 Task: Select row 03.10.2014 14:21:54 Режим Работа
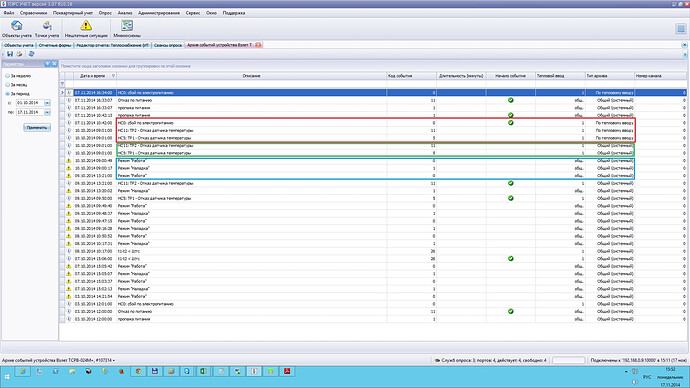point(373,296)
